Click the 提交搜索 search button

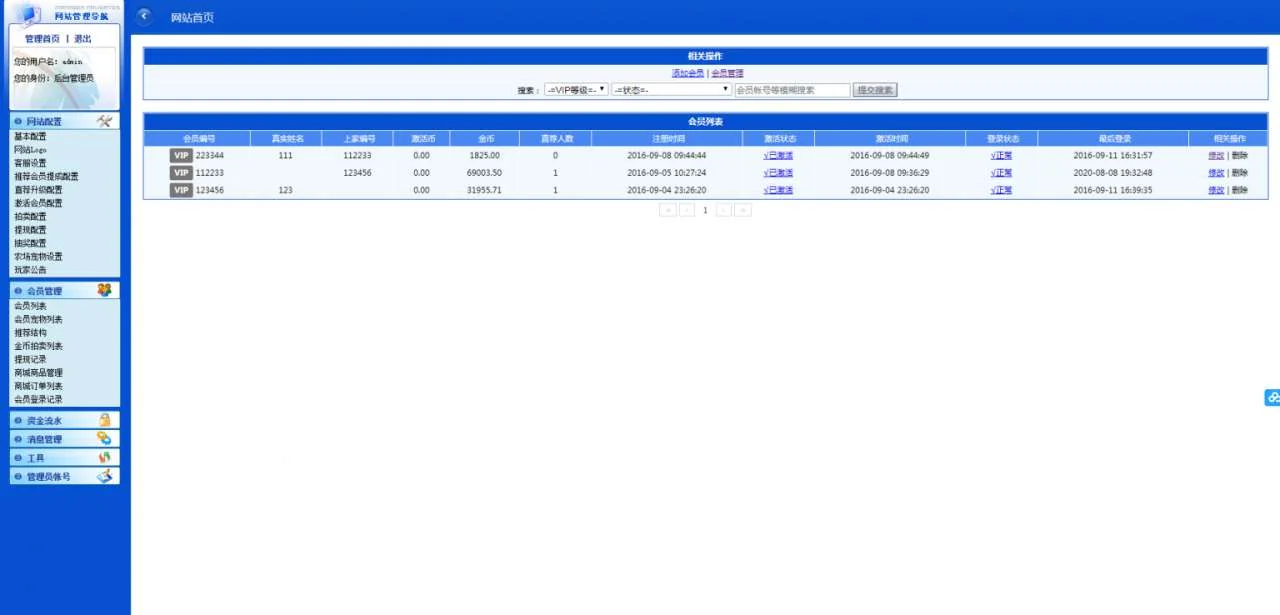pos(875,90)
